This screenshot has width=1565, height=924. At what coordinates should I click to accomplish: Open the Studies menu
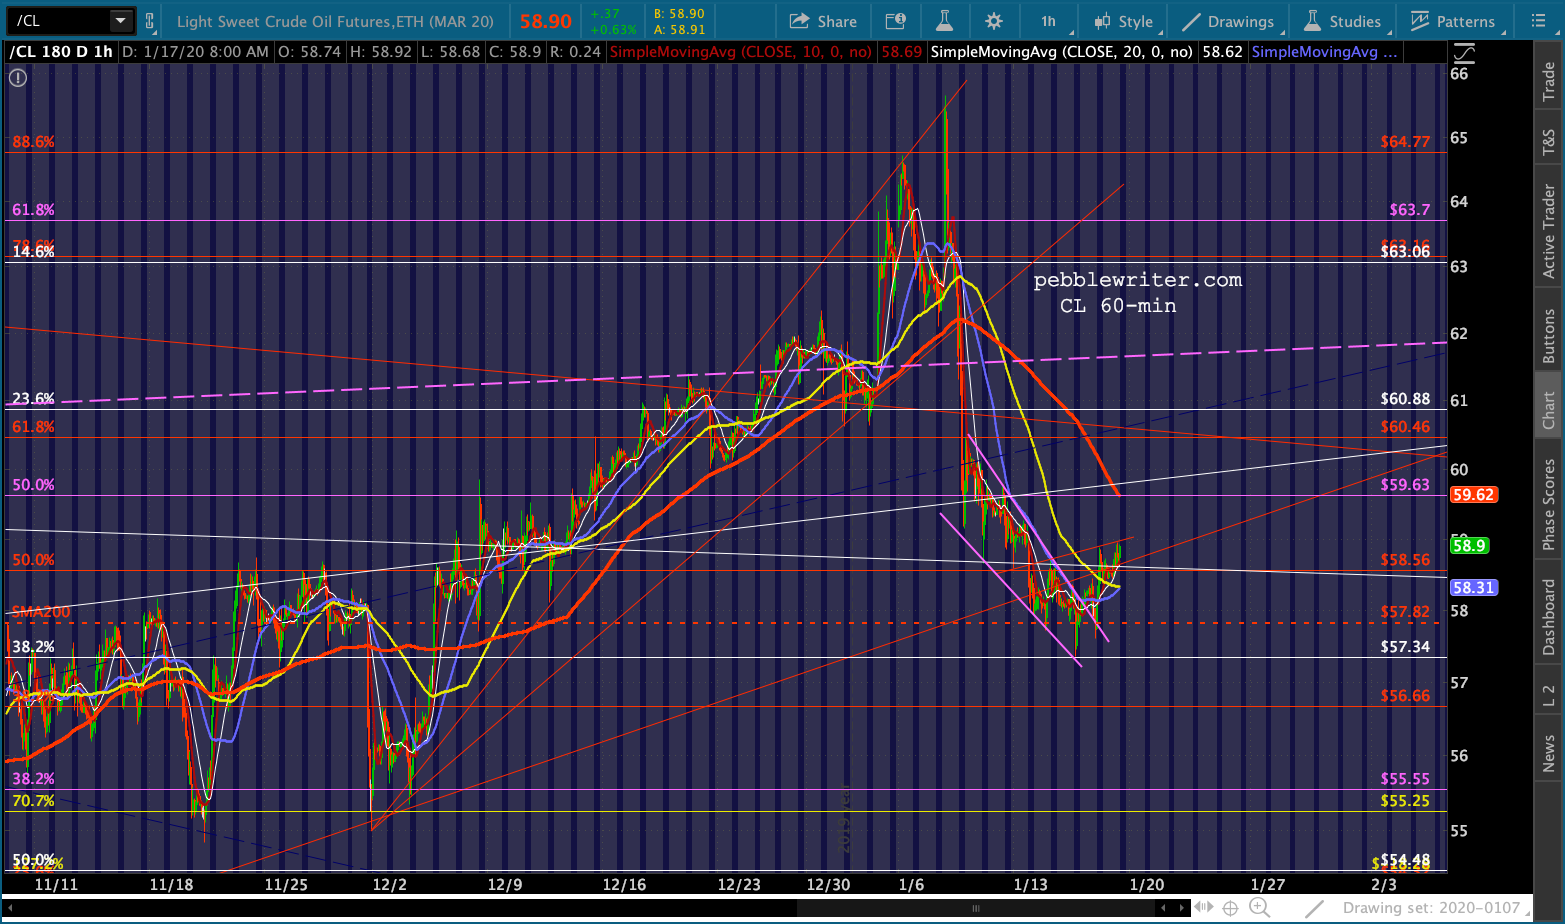tap(1343, 21)
